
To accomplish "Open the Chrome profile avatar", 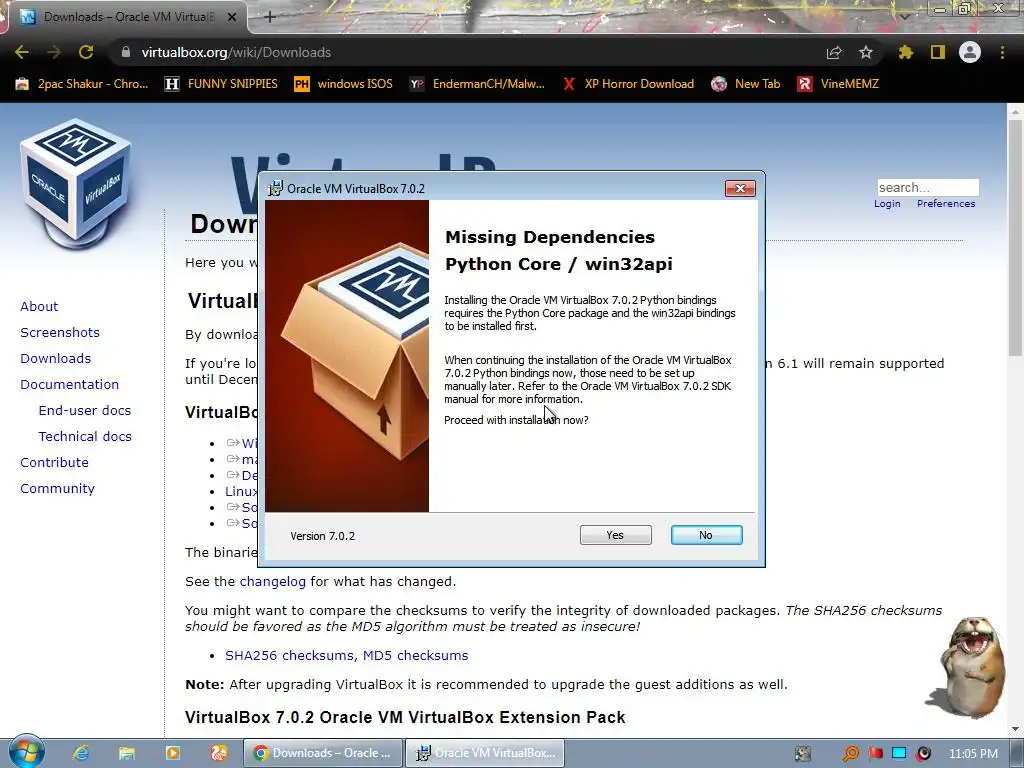I will (970, 52).
